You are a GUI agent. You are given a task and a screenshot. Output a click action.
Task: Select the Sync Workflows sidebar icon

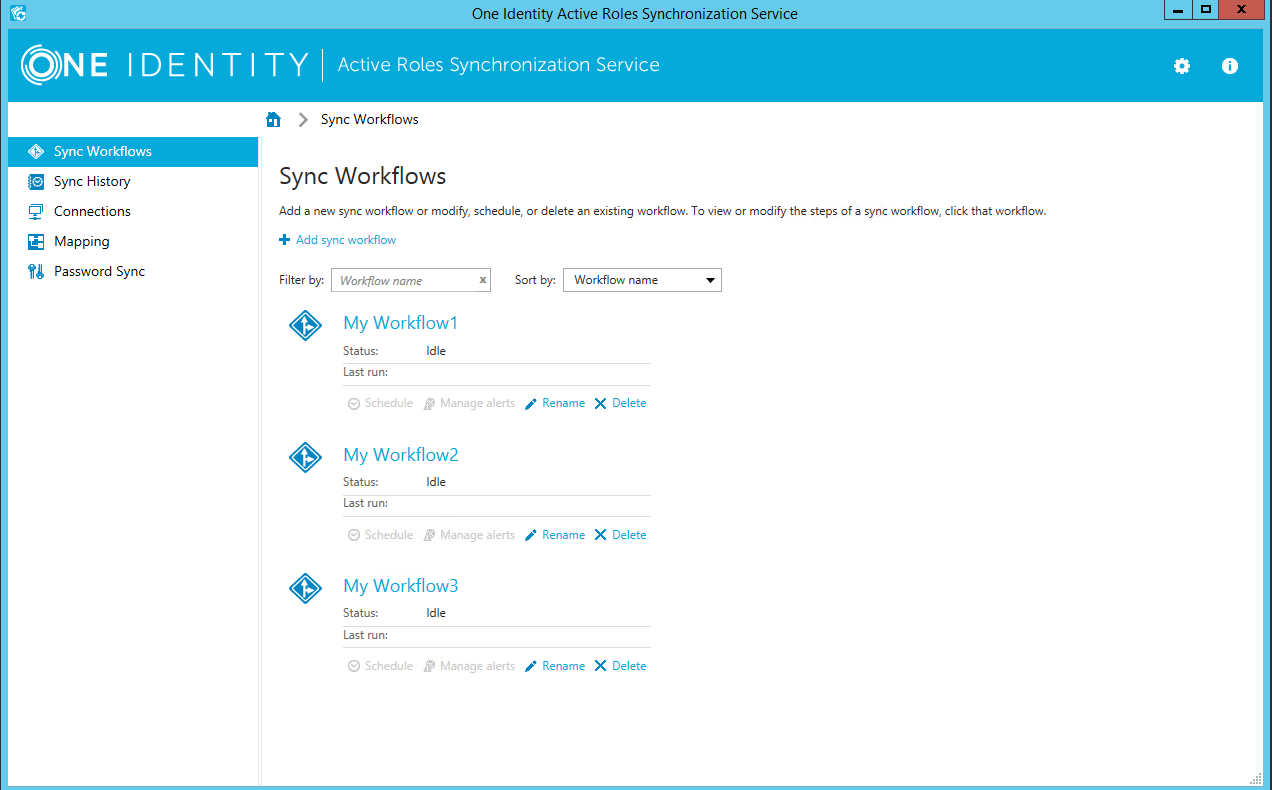tap(36, 152)
